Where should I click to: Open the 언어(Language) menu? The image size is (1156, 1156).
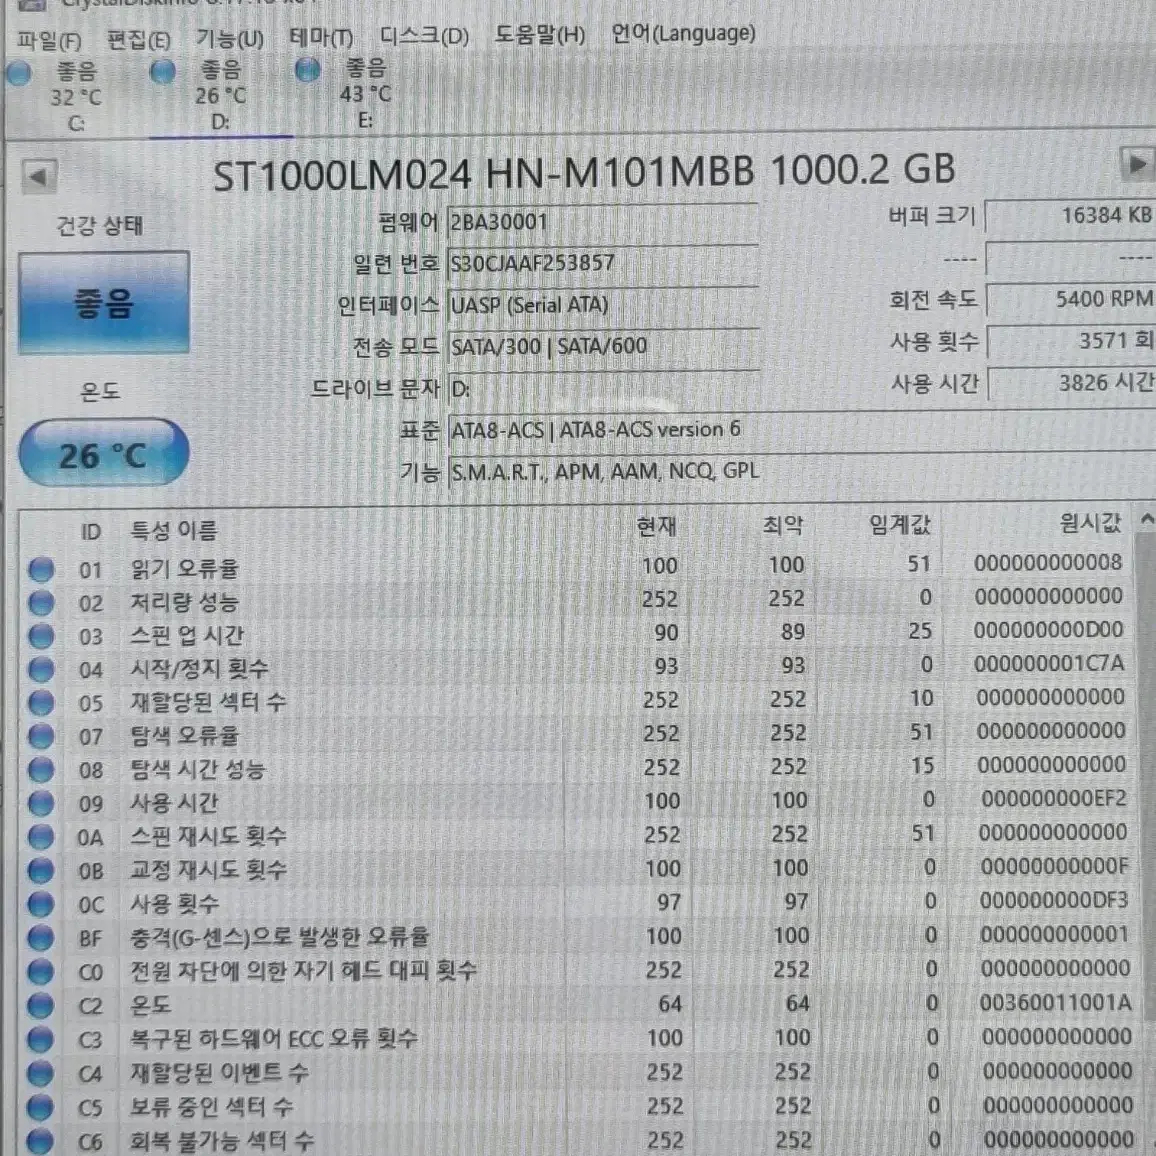click(683, 33)
